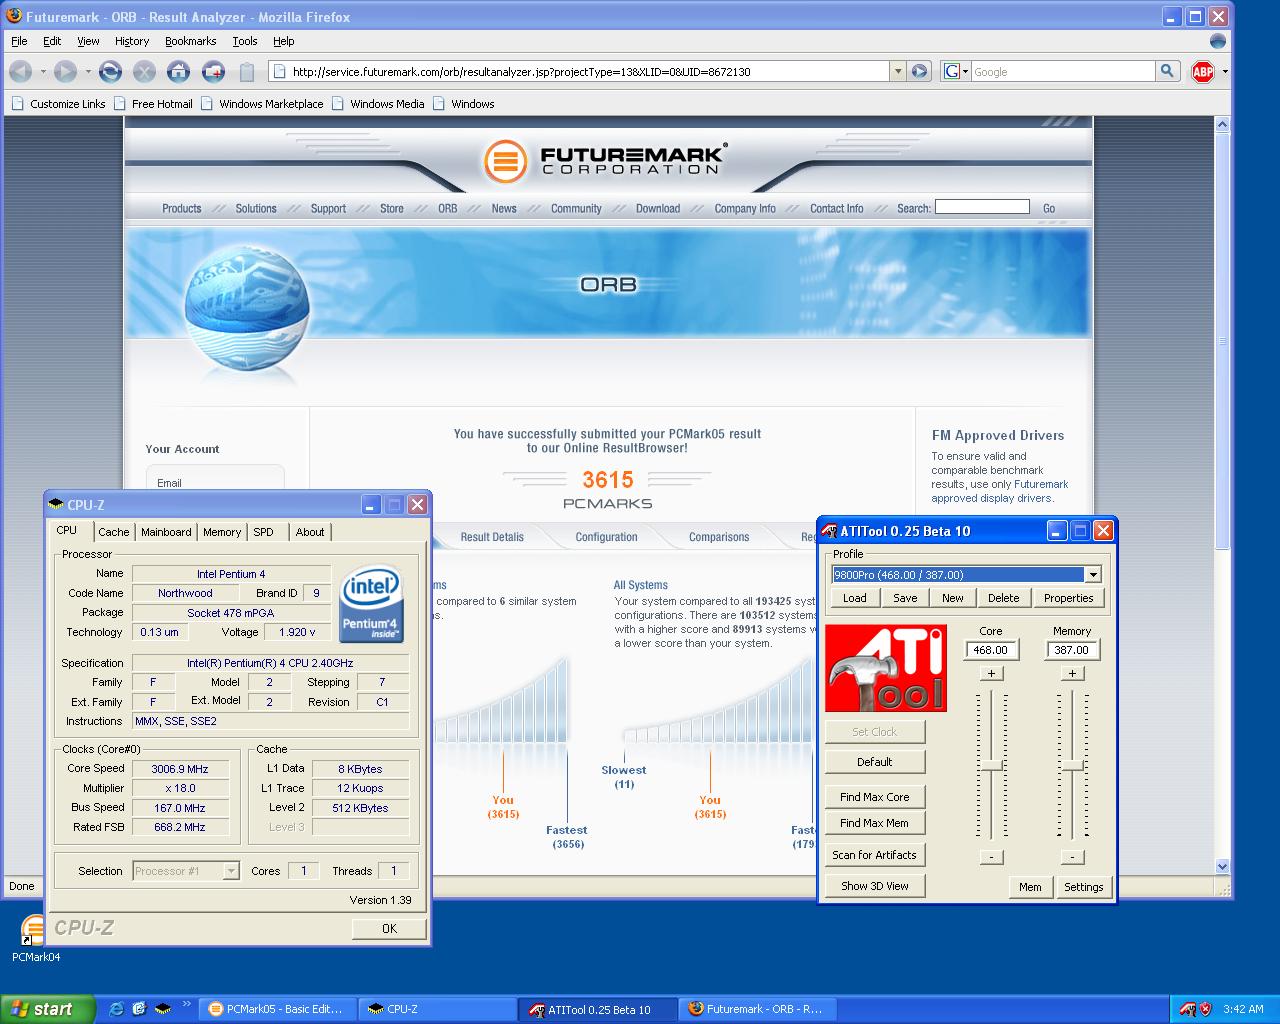Decrease Memory clock with minus button
The image size is (1280, 1024).
[x=1072, y=857]
